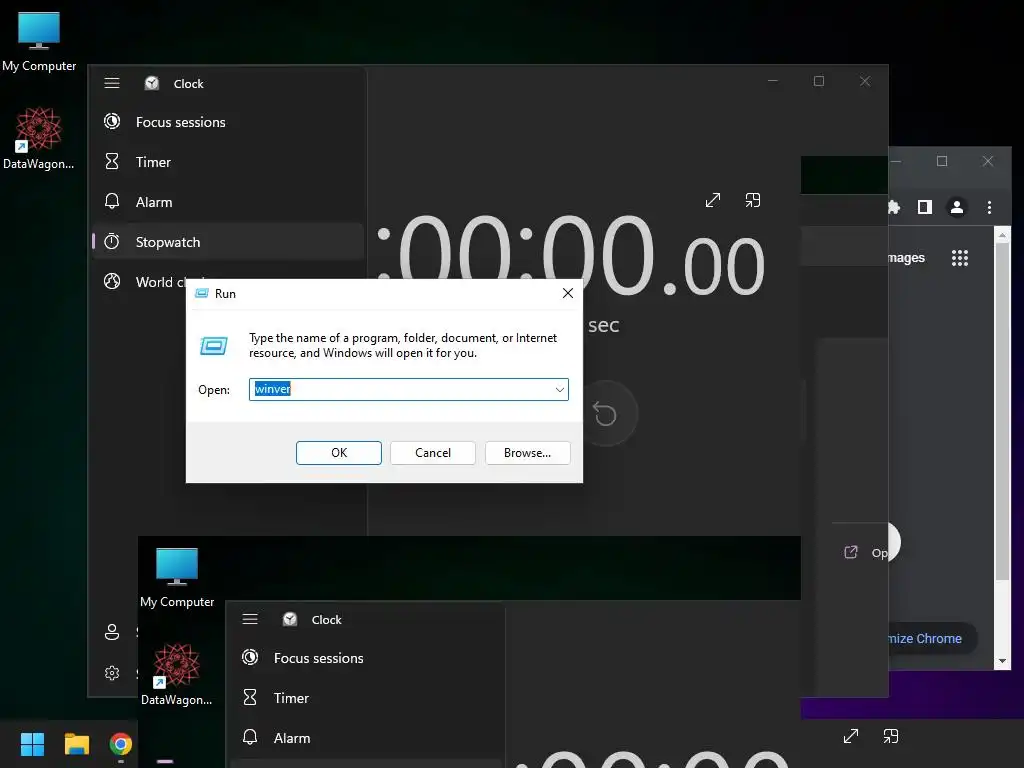The image size is (1024, 768).
Task: Expand the Open field dropdown arrow in Run
Action: pos(560,389)
